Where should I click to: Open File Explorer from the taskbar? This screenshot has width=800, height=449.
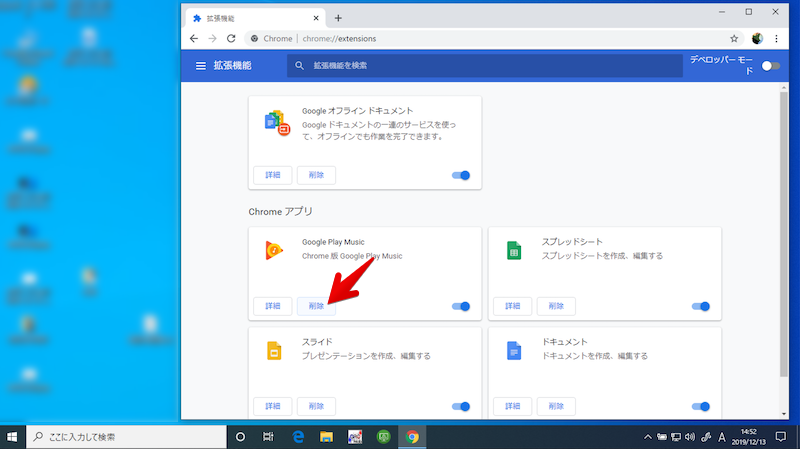tap(325, 437)
